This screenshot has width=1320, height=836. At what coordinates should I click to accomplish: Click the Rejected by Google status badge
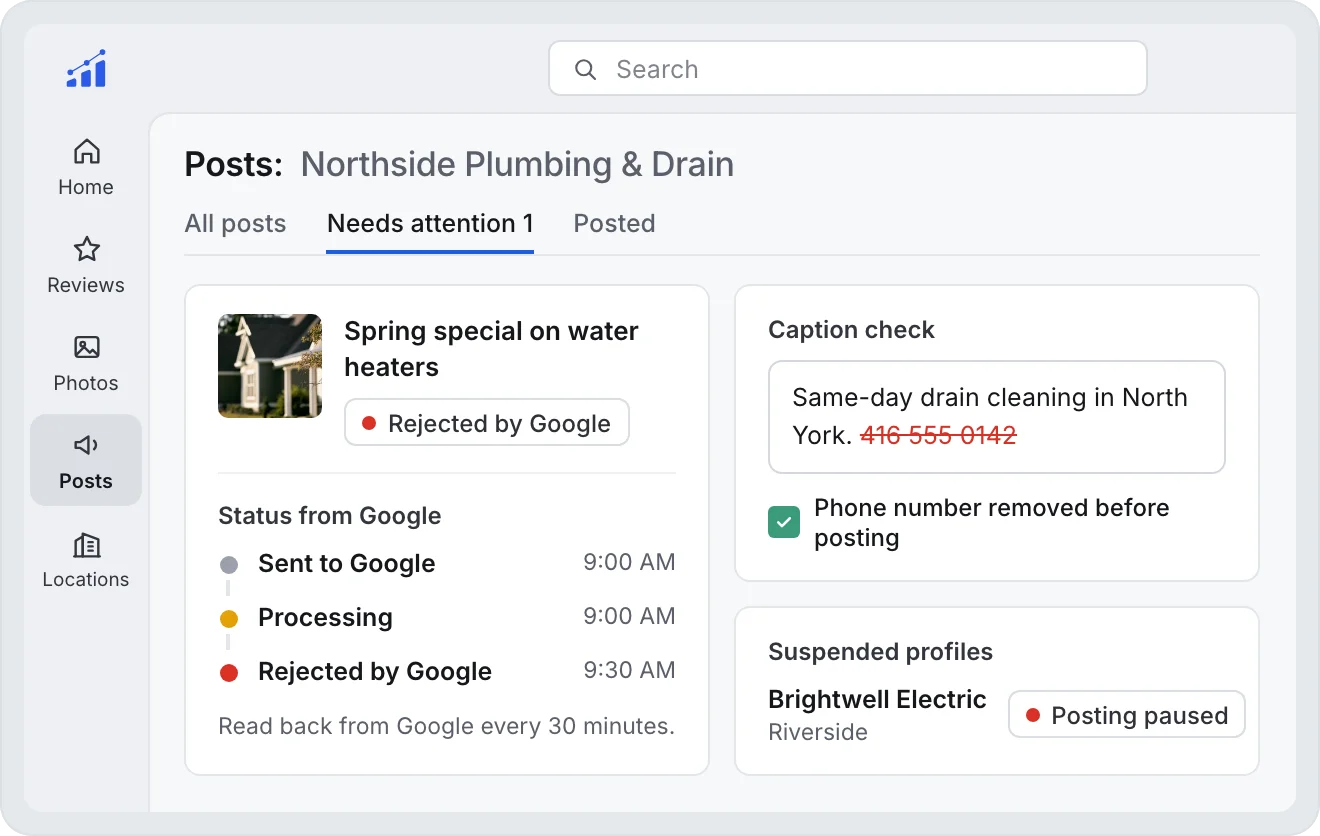[x=487, y=423]
